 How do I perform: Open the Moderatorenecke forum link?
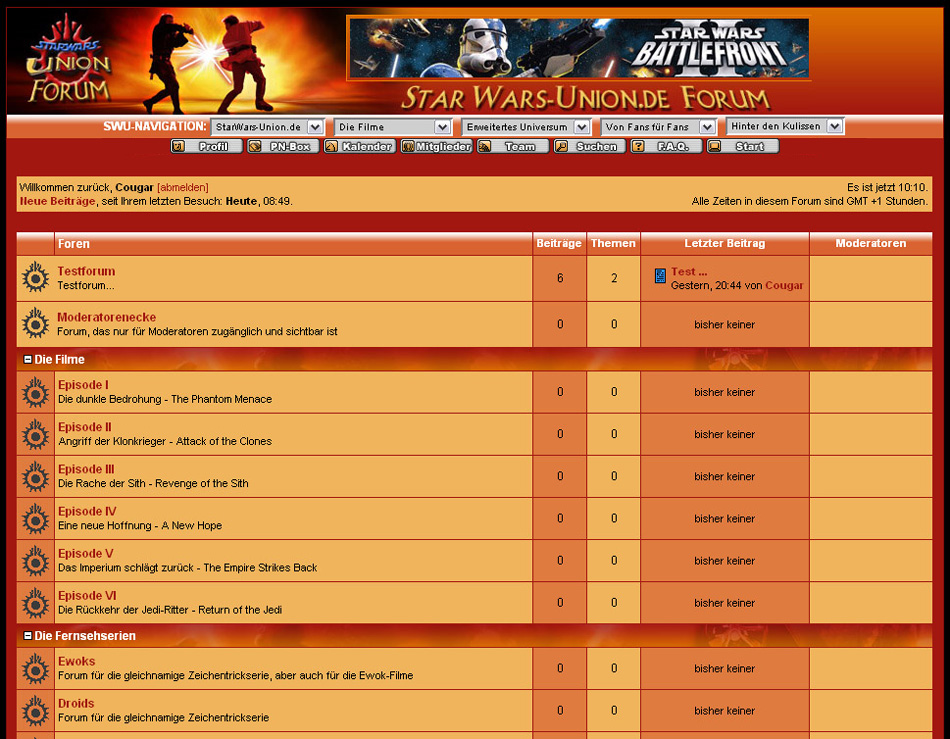tap(107, 317)
